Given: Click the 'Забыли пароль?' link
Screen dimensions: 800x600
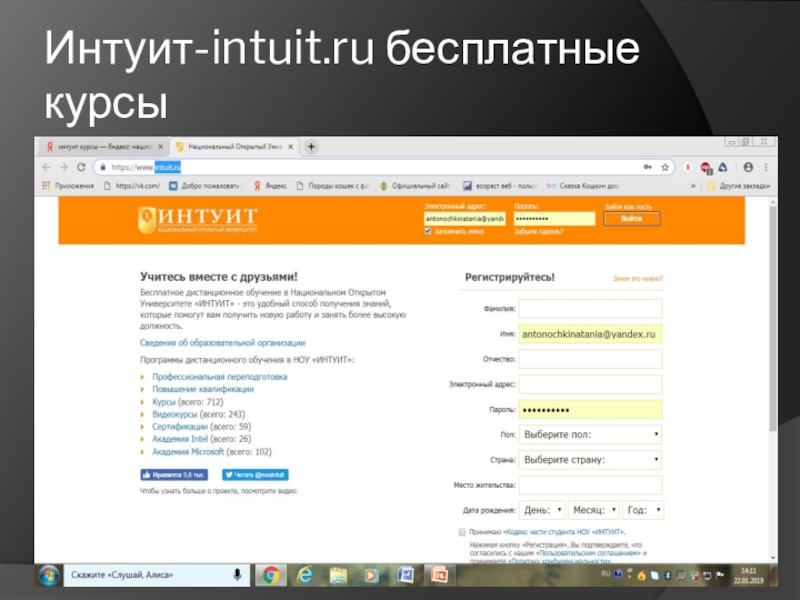Looking at the screenshot, I should pyautogui.click(x=538, y=231).
